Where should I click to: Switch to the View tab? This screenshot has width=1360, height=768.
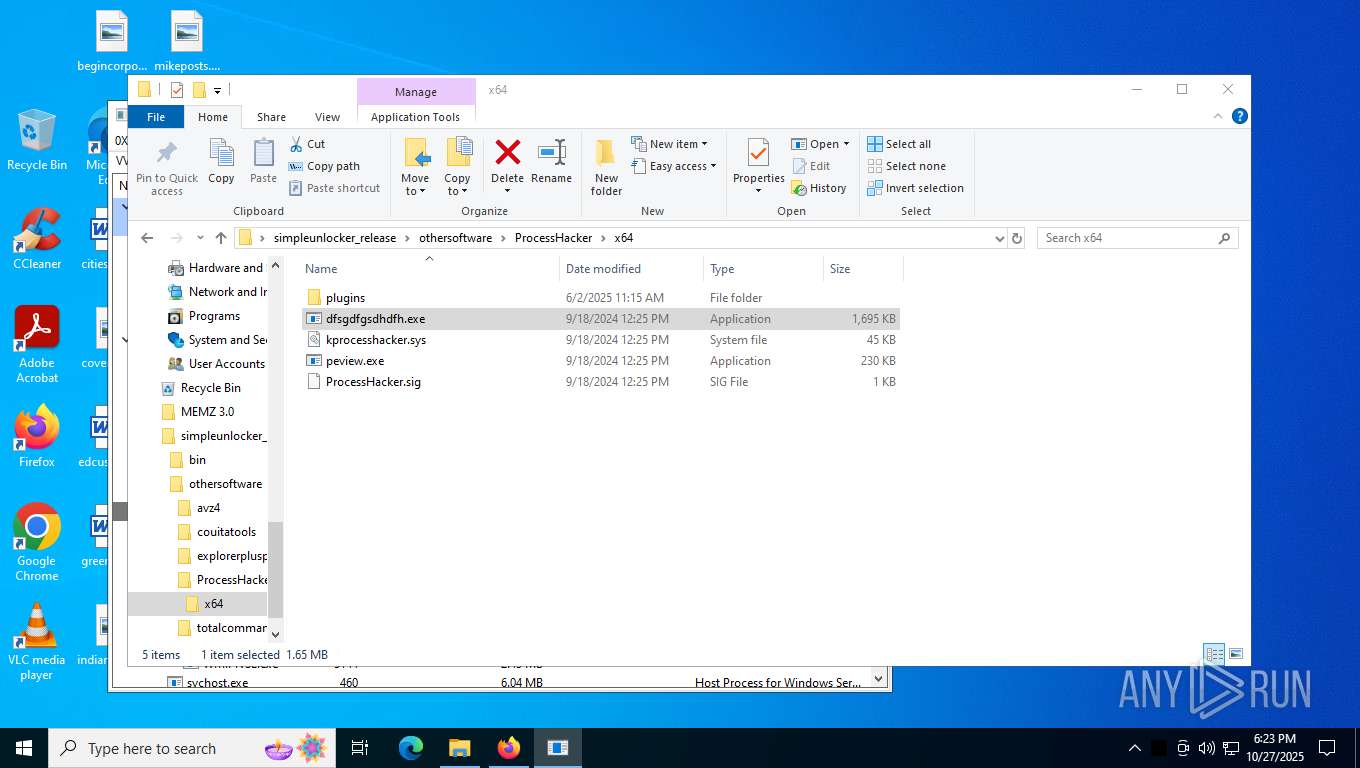[x=327, y=117]
